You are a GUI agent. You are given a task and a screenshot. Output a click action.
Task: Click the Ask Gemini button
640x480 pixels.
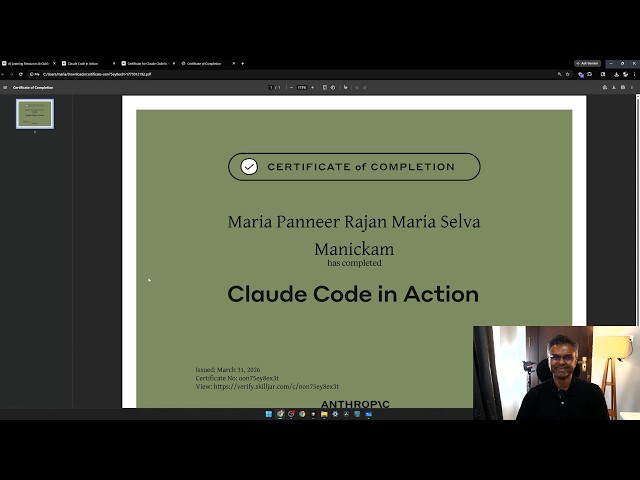click(x=587, y=63)
